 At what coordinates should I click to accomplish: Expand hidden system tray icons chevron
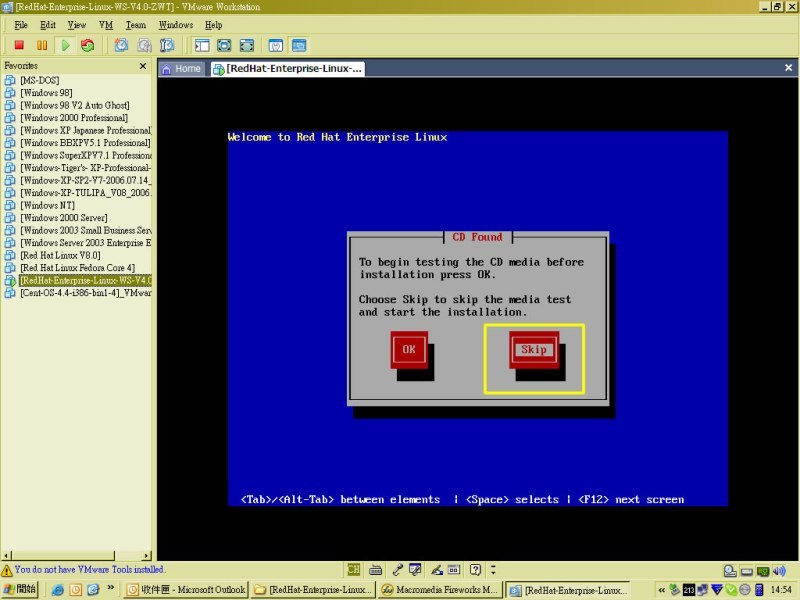click(662, 590)
